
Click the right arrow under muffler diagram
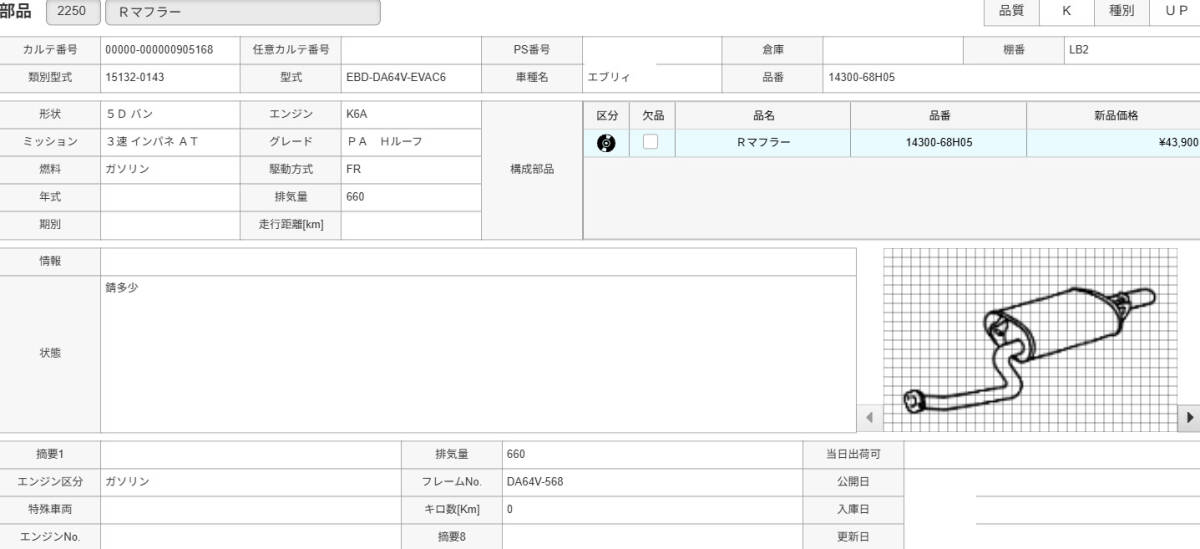(1189, 417)
